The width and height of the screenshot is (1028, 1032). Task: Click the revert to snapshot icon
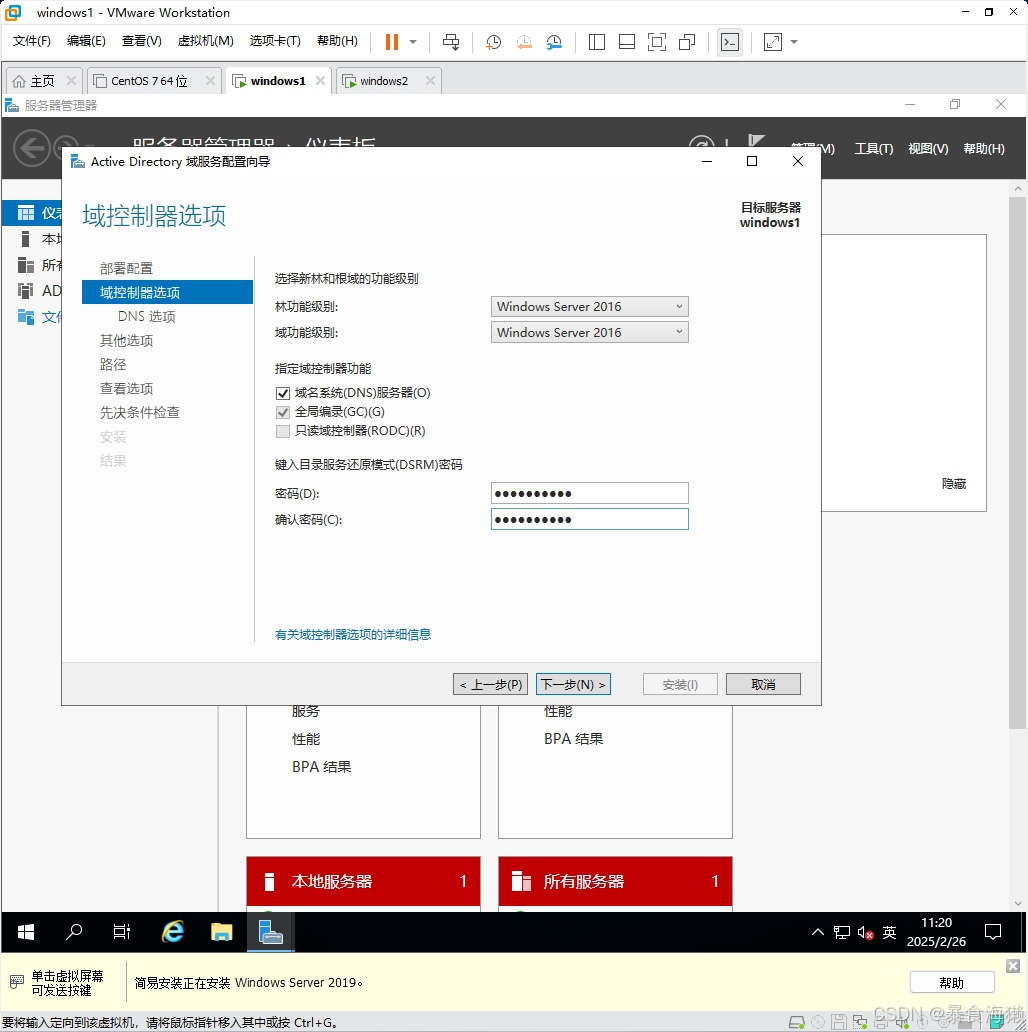pos(524,42)
